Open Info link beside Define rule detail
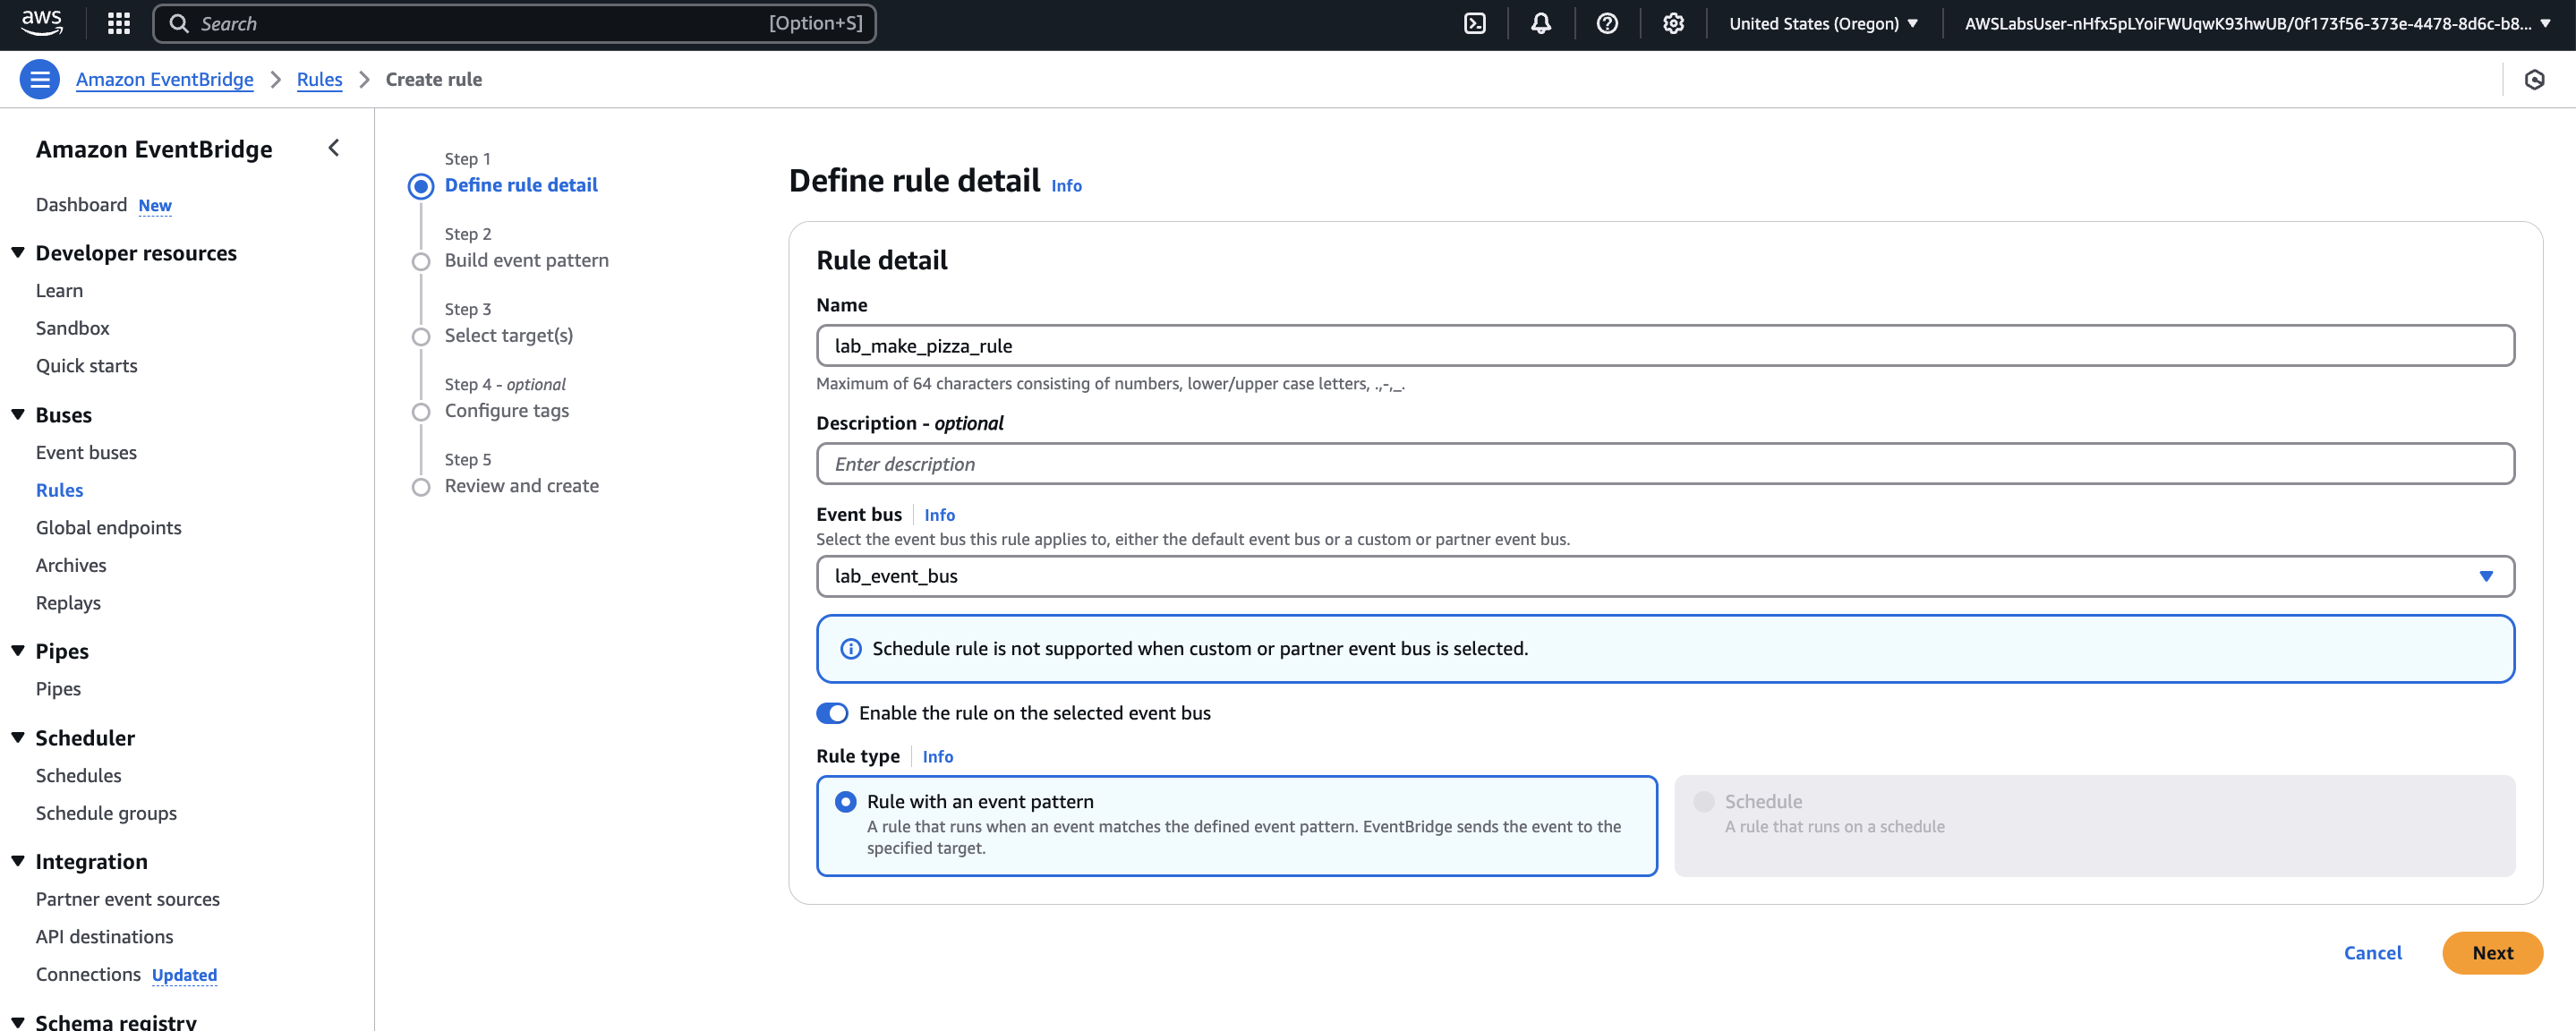 tap(1066, 185)
